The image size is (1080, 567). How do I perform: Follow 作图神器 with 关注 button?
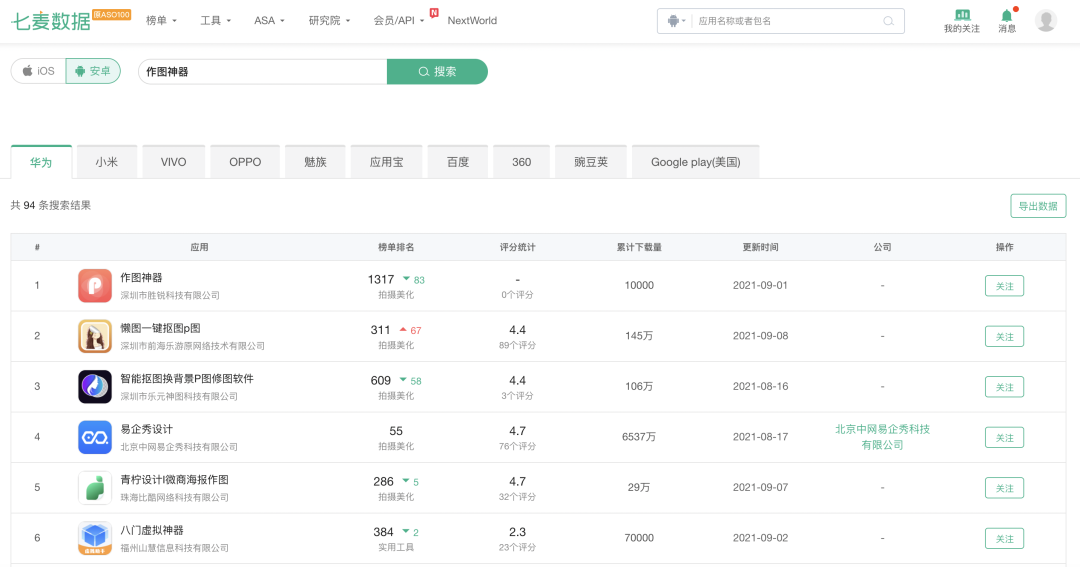[x=1004, y=286]
